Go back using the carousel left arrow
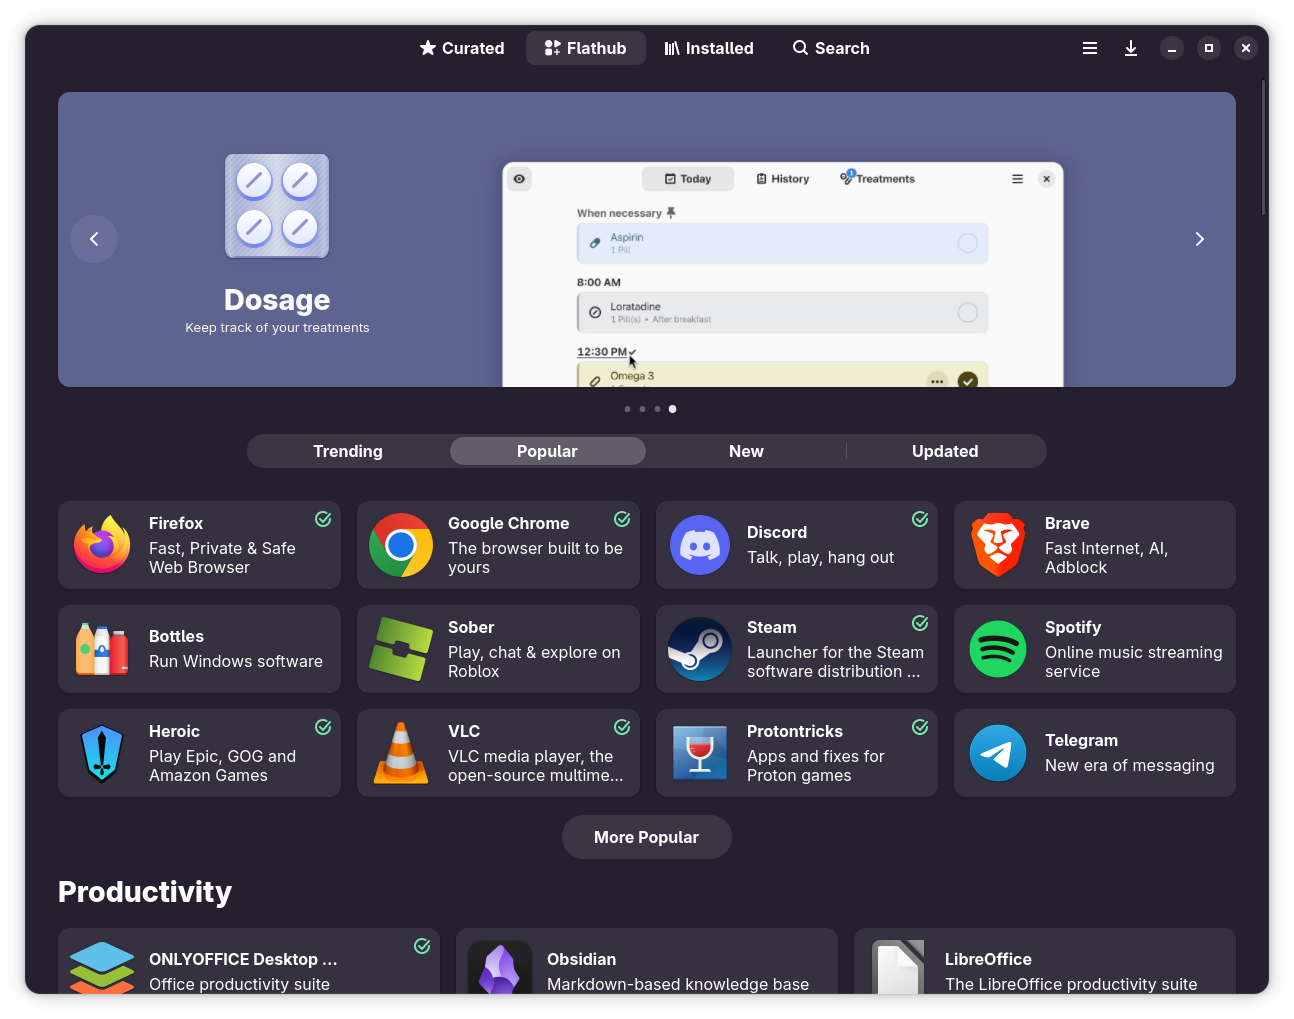 (94, 239)
